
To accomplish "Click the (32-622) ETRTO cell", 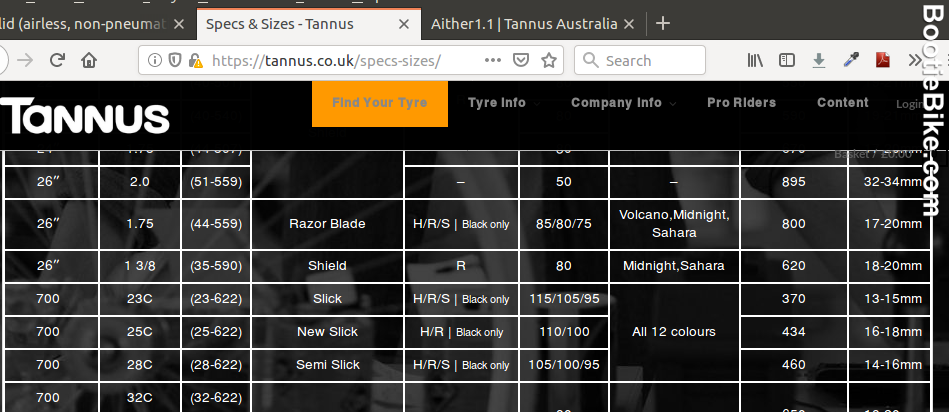I will (x=216, y=397).
